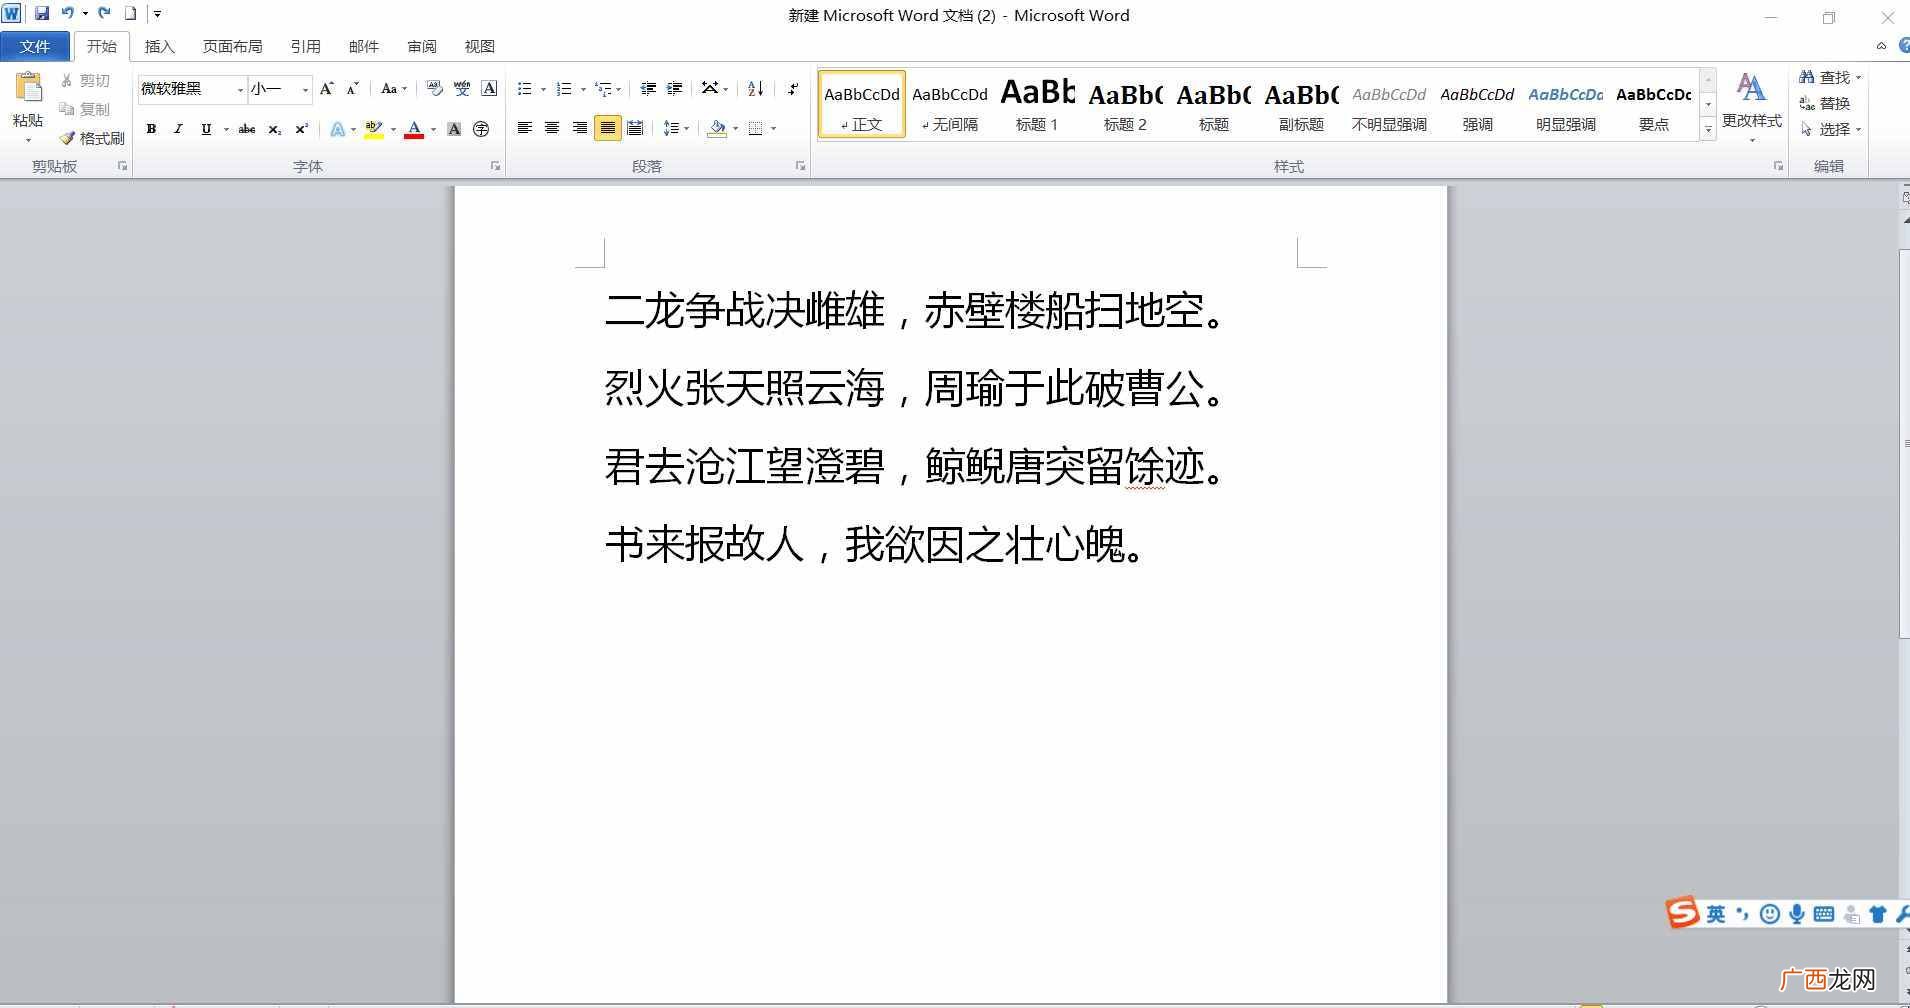The width and height of the screenshot is (1910, 1008).
Task: Open line spacing options
Action: (x=676, y=128)
